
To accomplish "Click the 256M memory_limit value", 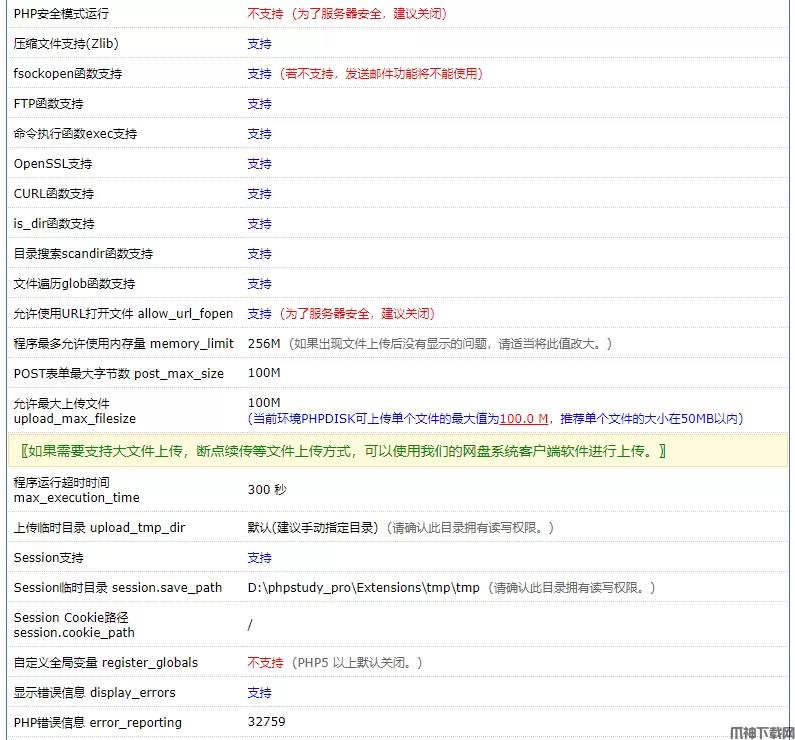I will (x=264, y=344).
